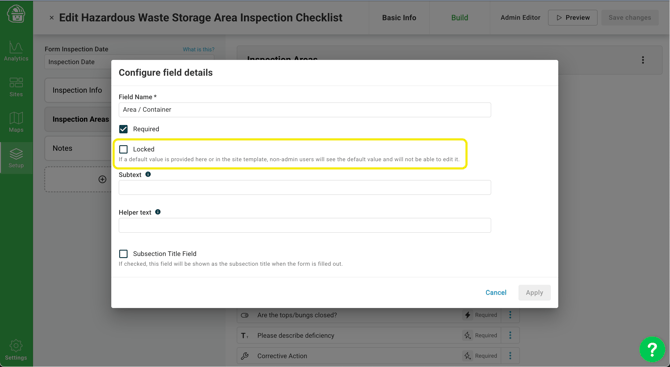Select Inspection Areas section

[x=77, y=119]
